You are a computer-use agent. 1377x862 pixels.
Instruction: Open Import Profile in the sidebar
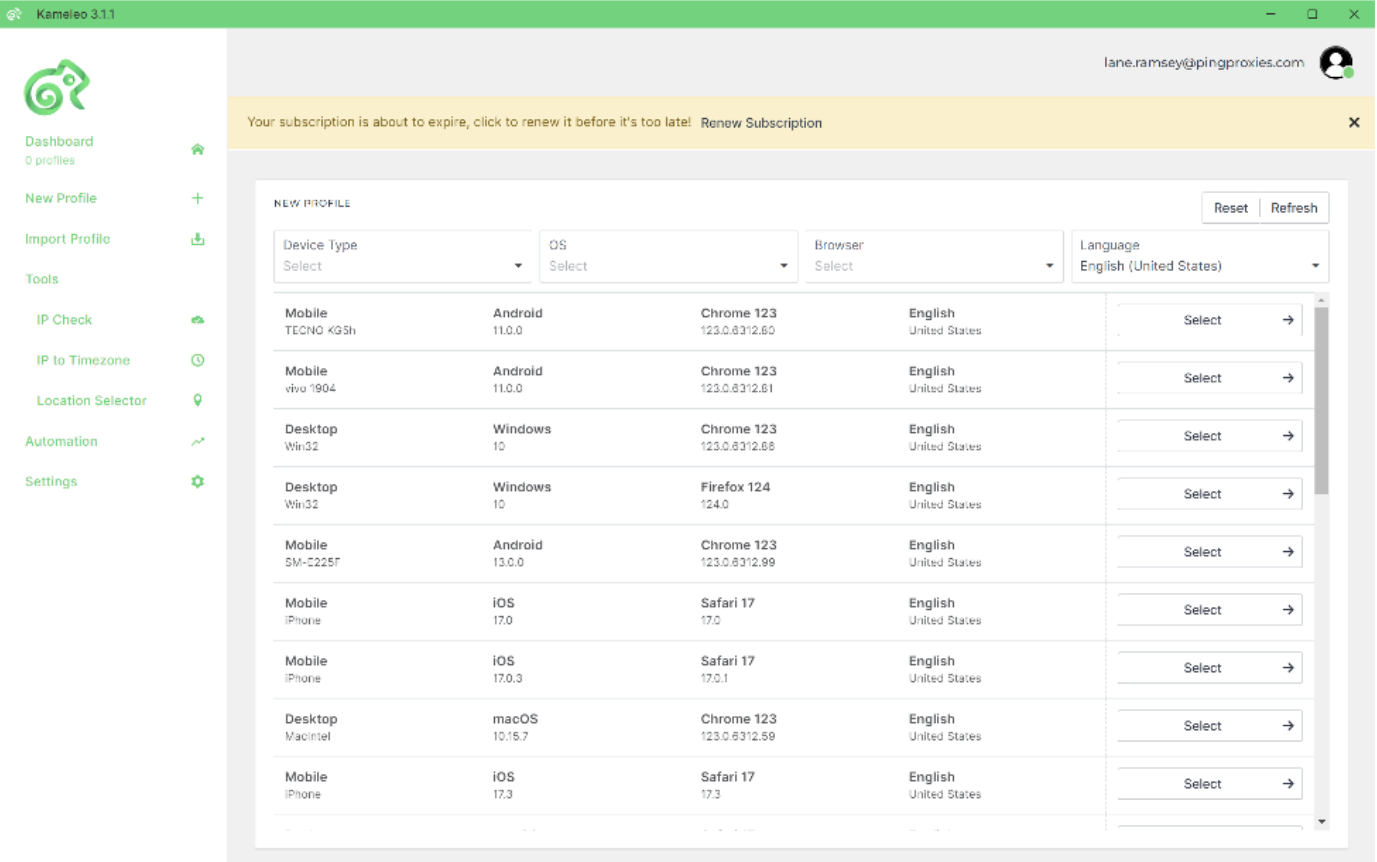tap(67, 239)
